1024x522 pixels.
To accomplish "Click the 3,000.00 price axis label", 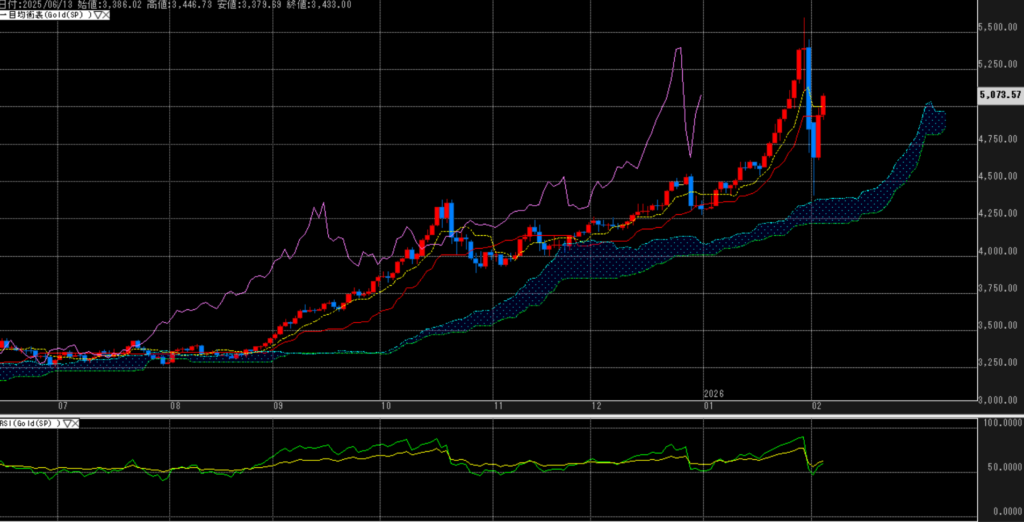I will [1001, 400].
